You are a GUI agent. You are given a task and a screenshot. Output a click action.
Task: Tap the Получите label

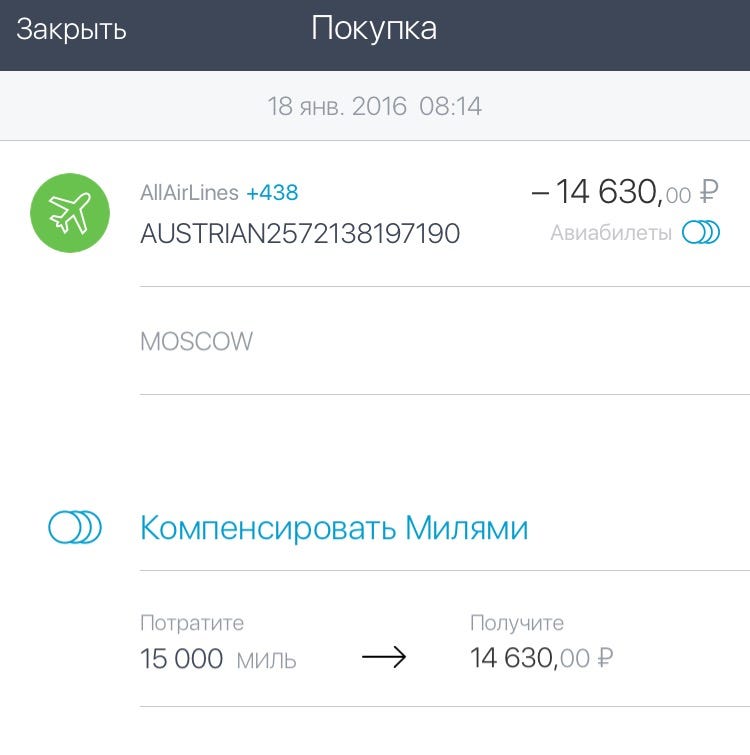517,623
